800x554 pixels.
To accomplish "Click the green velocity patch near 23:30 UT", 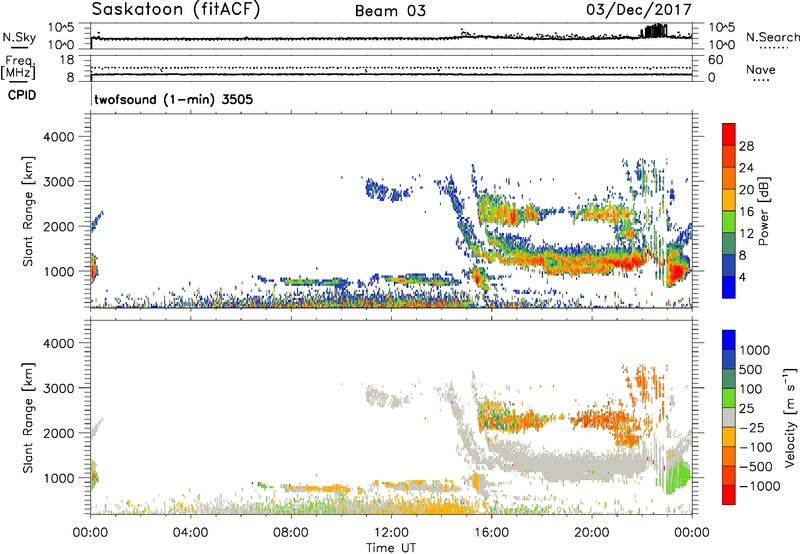I will click(677, 477).
